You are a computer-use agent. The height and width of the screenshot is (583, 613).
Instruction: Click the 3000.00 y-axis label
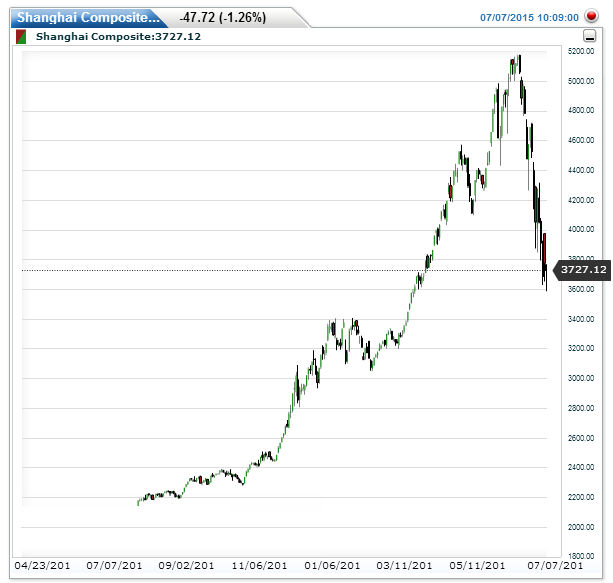581,378
